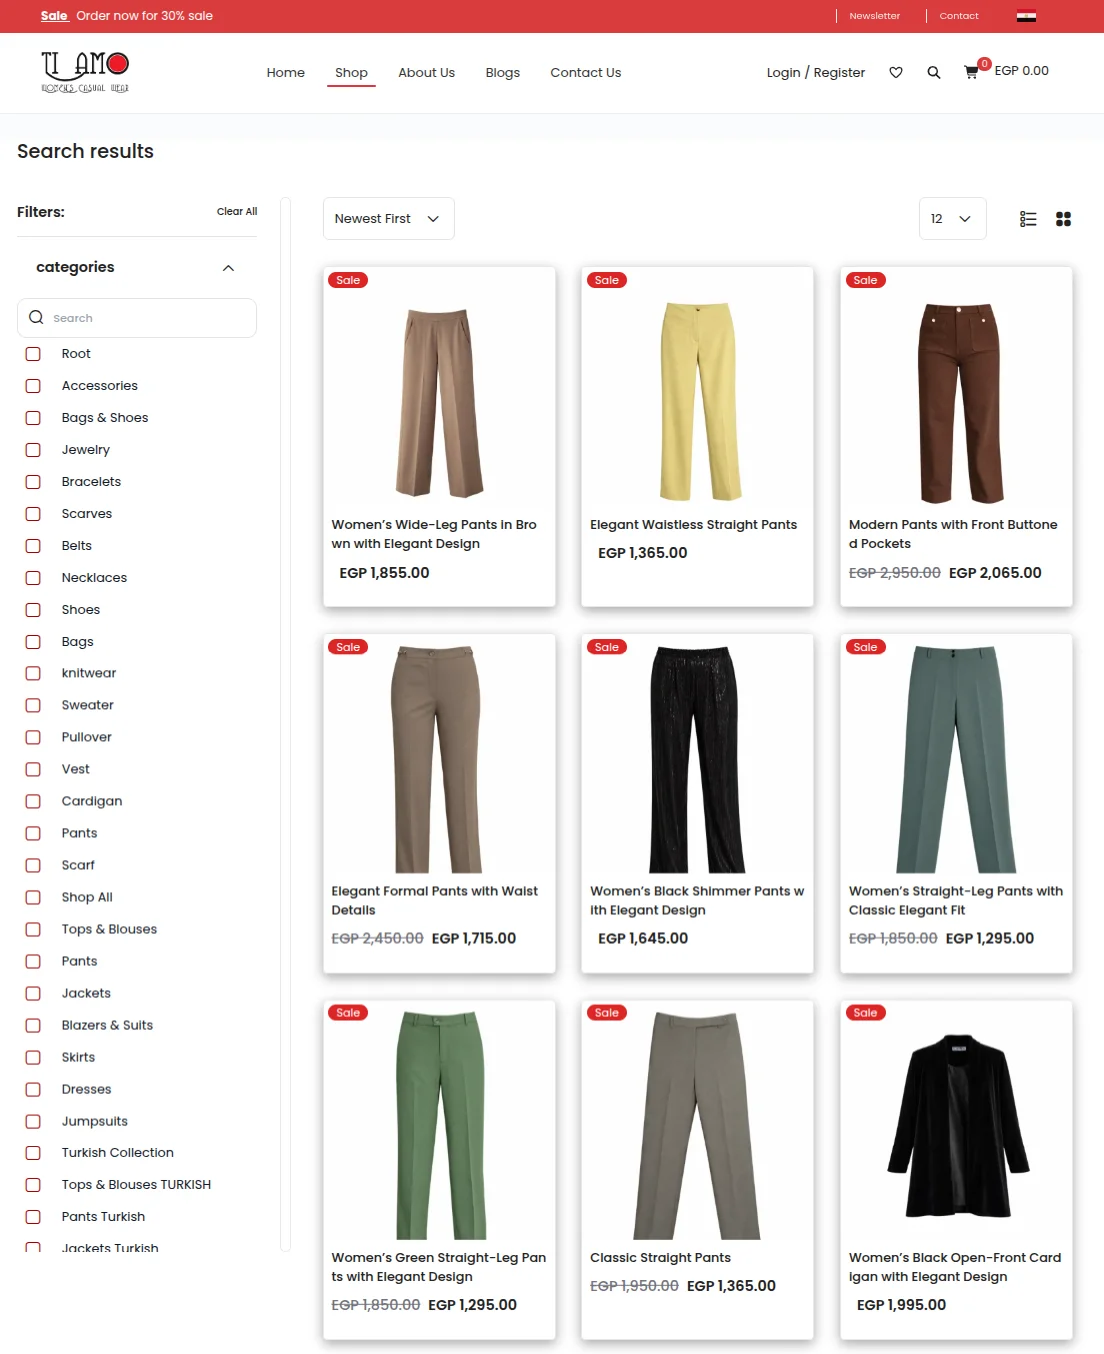The height and width of the screenshot is (1354, 1104).
Task: Click the search magnifier icon in the header
Action: tap(933, 72)
